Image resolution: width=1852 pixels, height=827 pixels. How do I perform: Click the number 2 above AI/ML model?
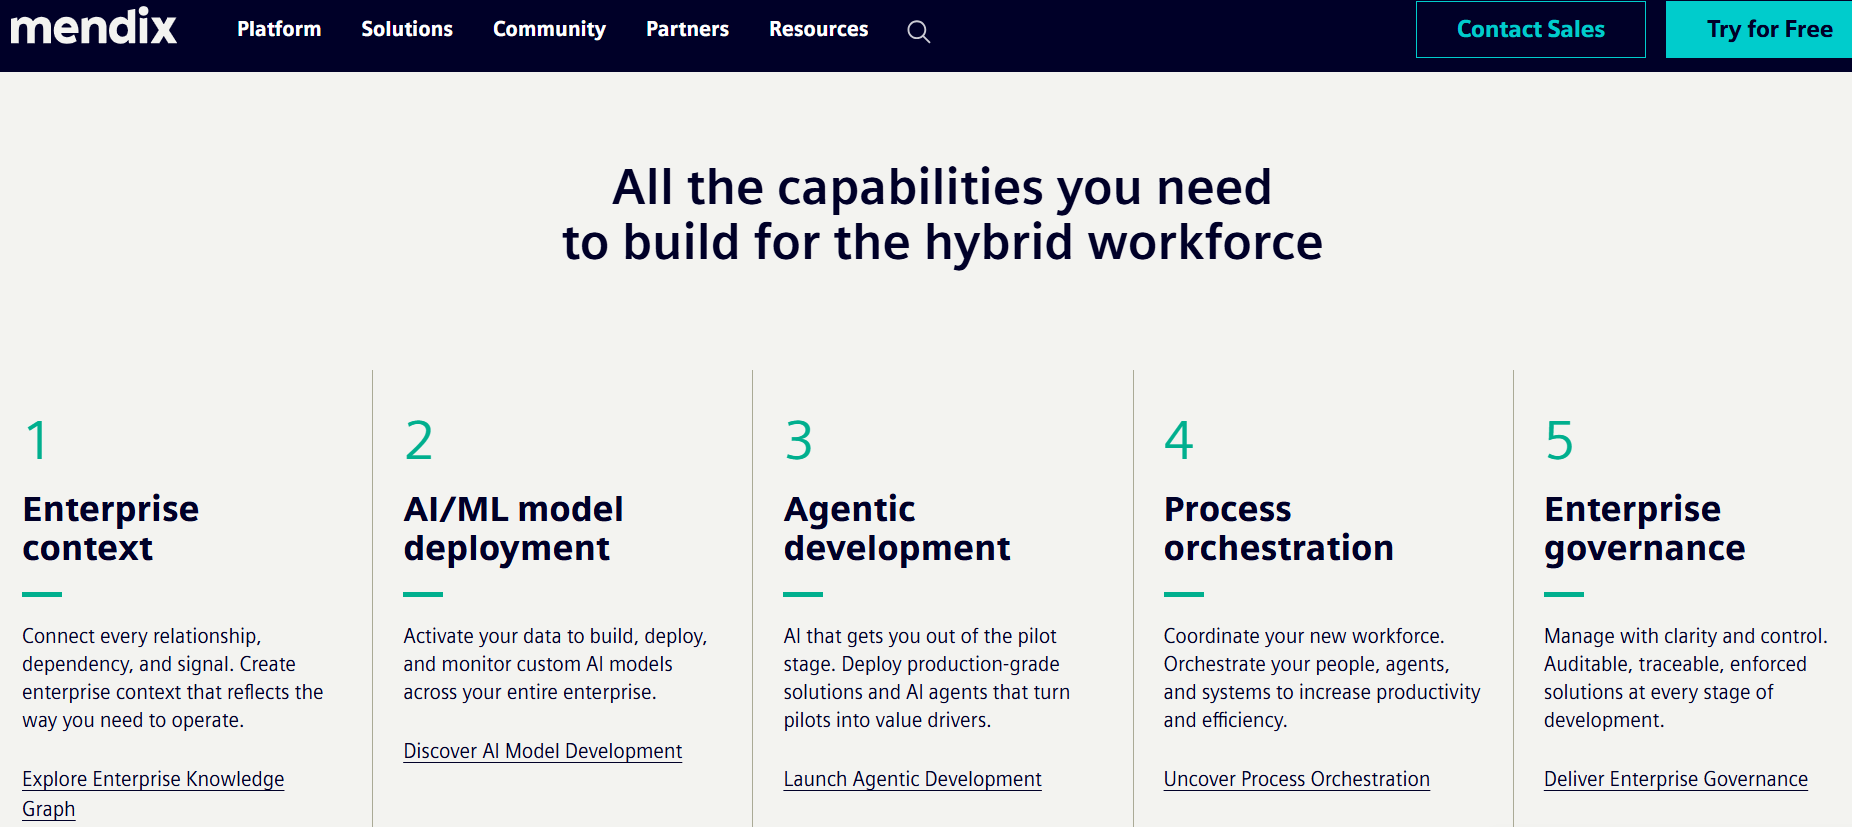pos(418,440)
